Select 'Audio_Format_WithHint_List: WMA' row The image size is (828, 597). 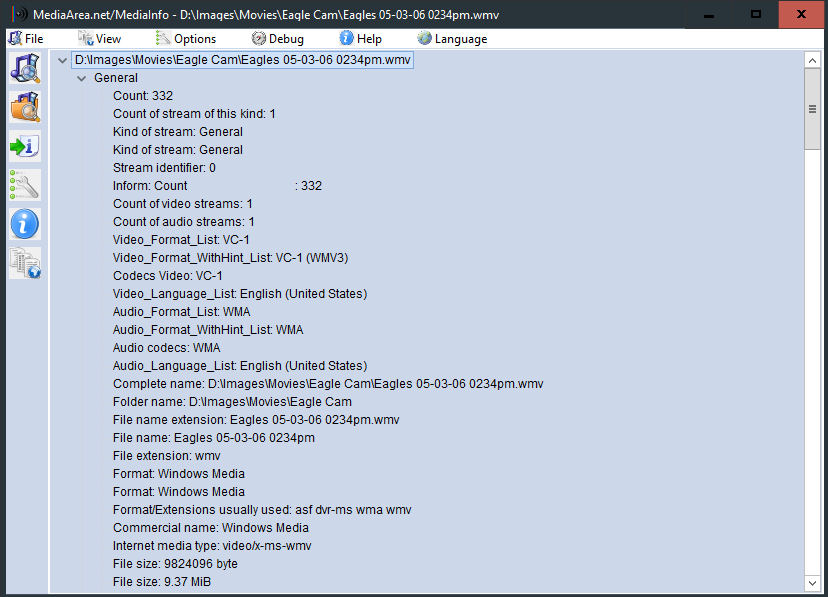(x=208, y=329)
